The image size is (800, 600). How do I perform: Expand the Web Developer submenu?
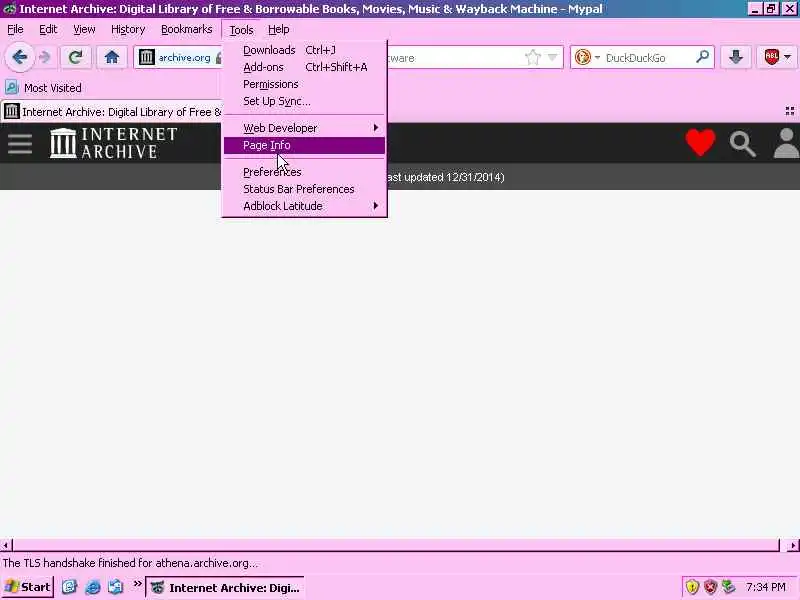click(x=305, y=128)
